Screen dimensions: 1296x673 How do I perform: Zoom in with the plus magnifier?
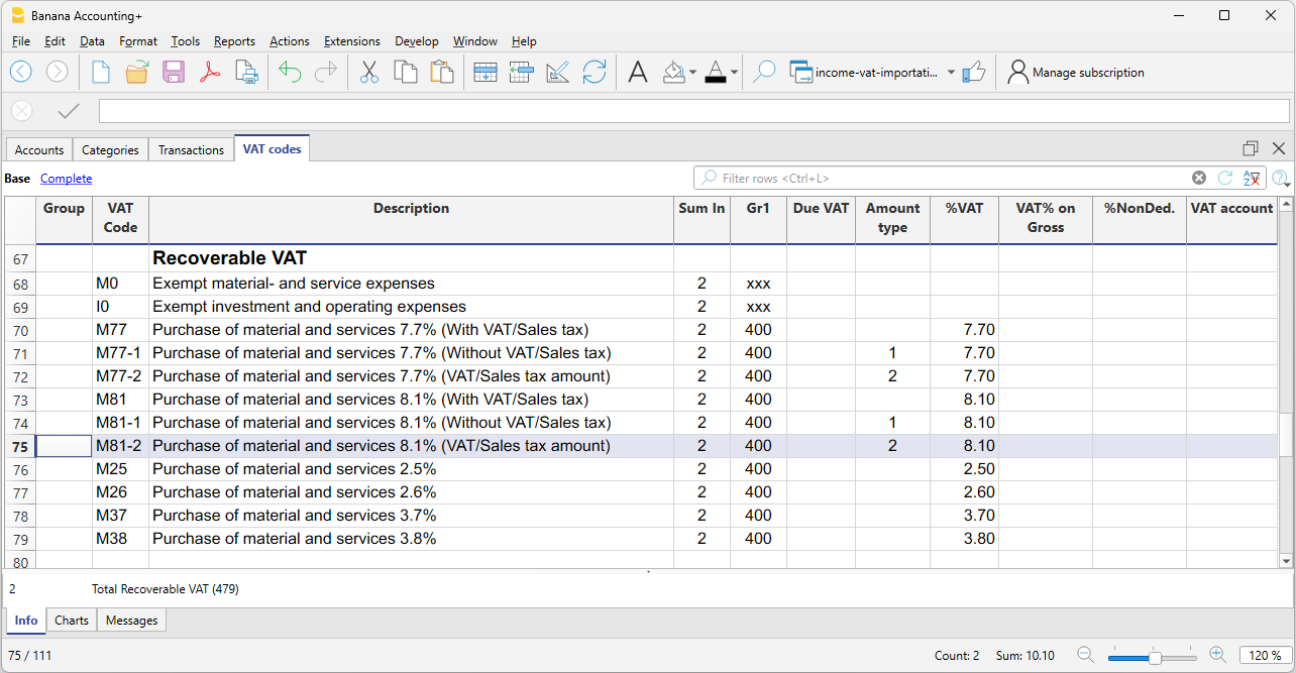(1217, 655)
